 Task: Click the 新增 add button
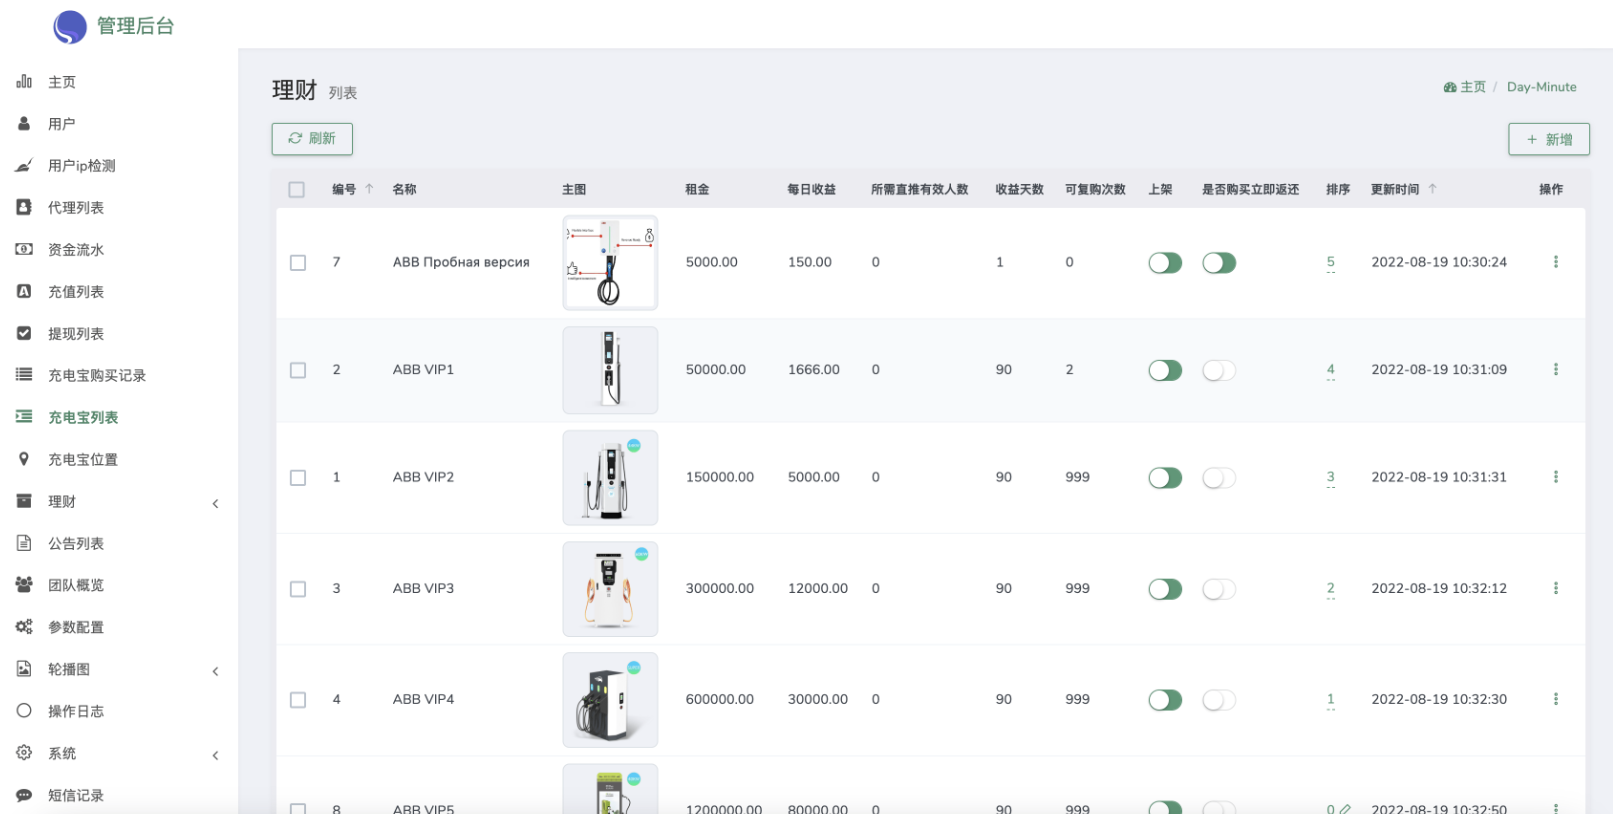tap(1549, 139)
